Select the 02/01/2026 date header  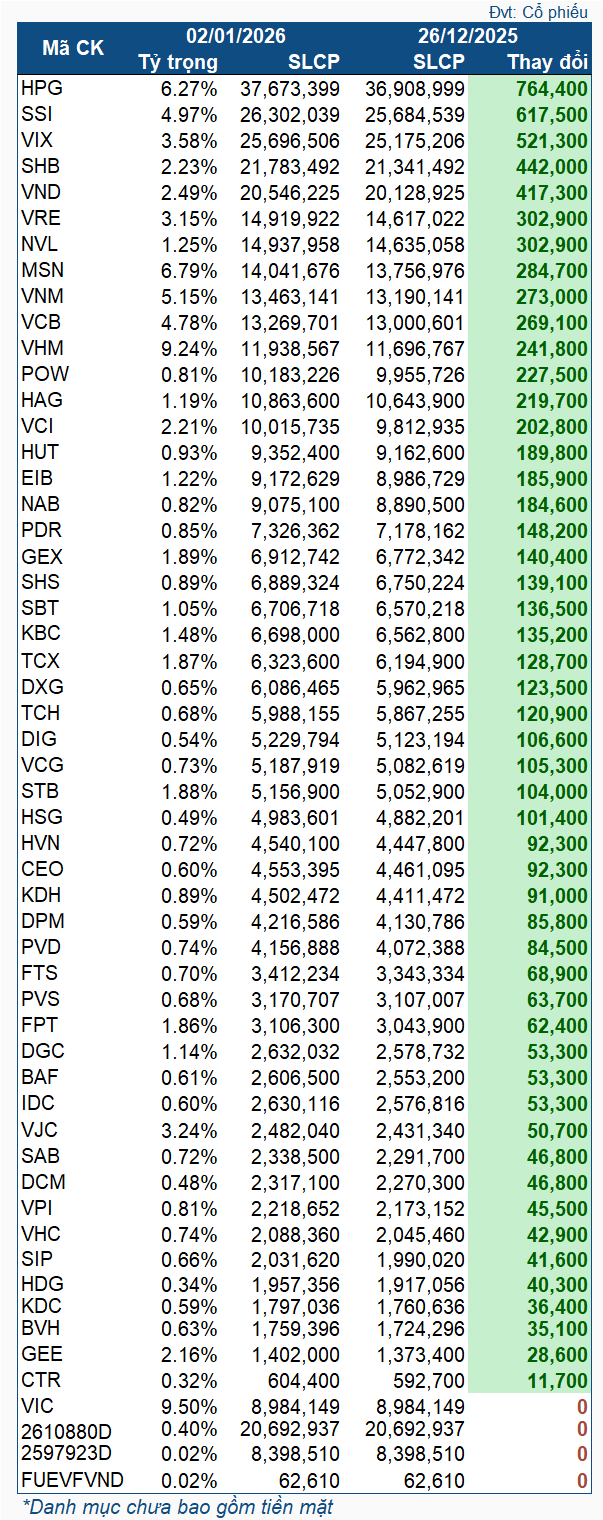coord(230,37)
